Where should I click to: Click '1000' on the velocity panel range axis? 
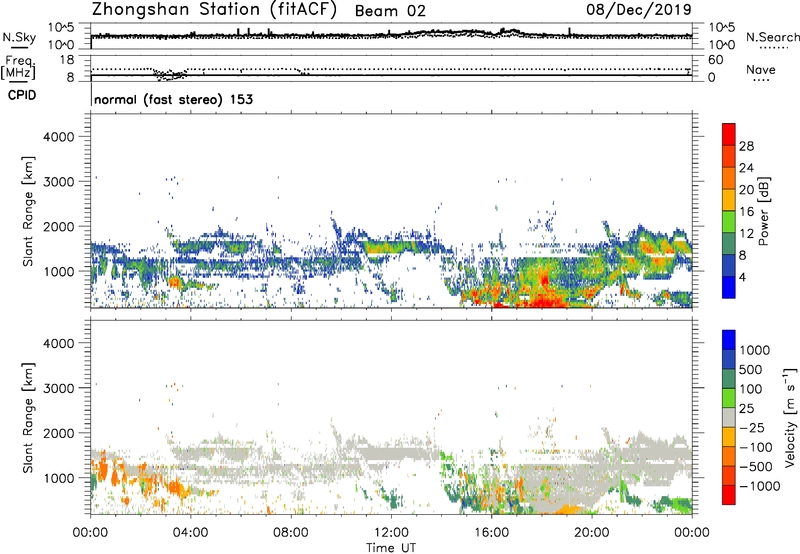coord(59,478)
